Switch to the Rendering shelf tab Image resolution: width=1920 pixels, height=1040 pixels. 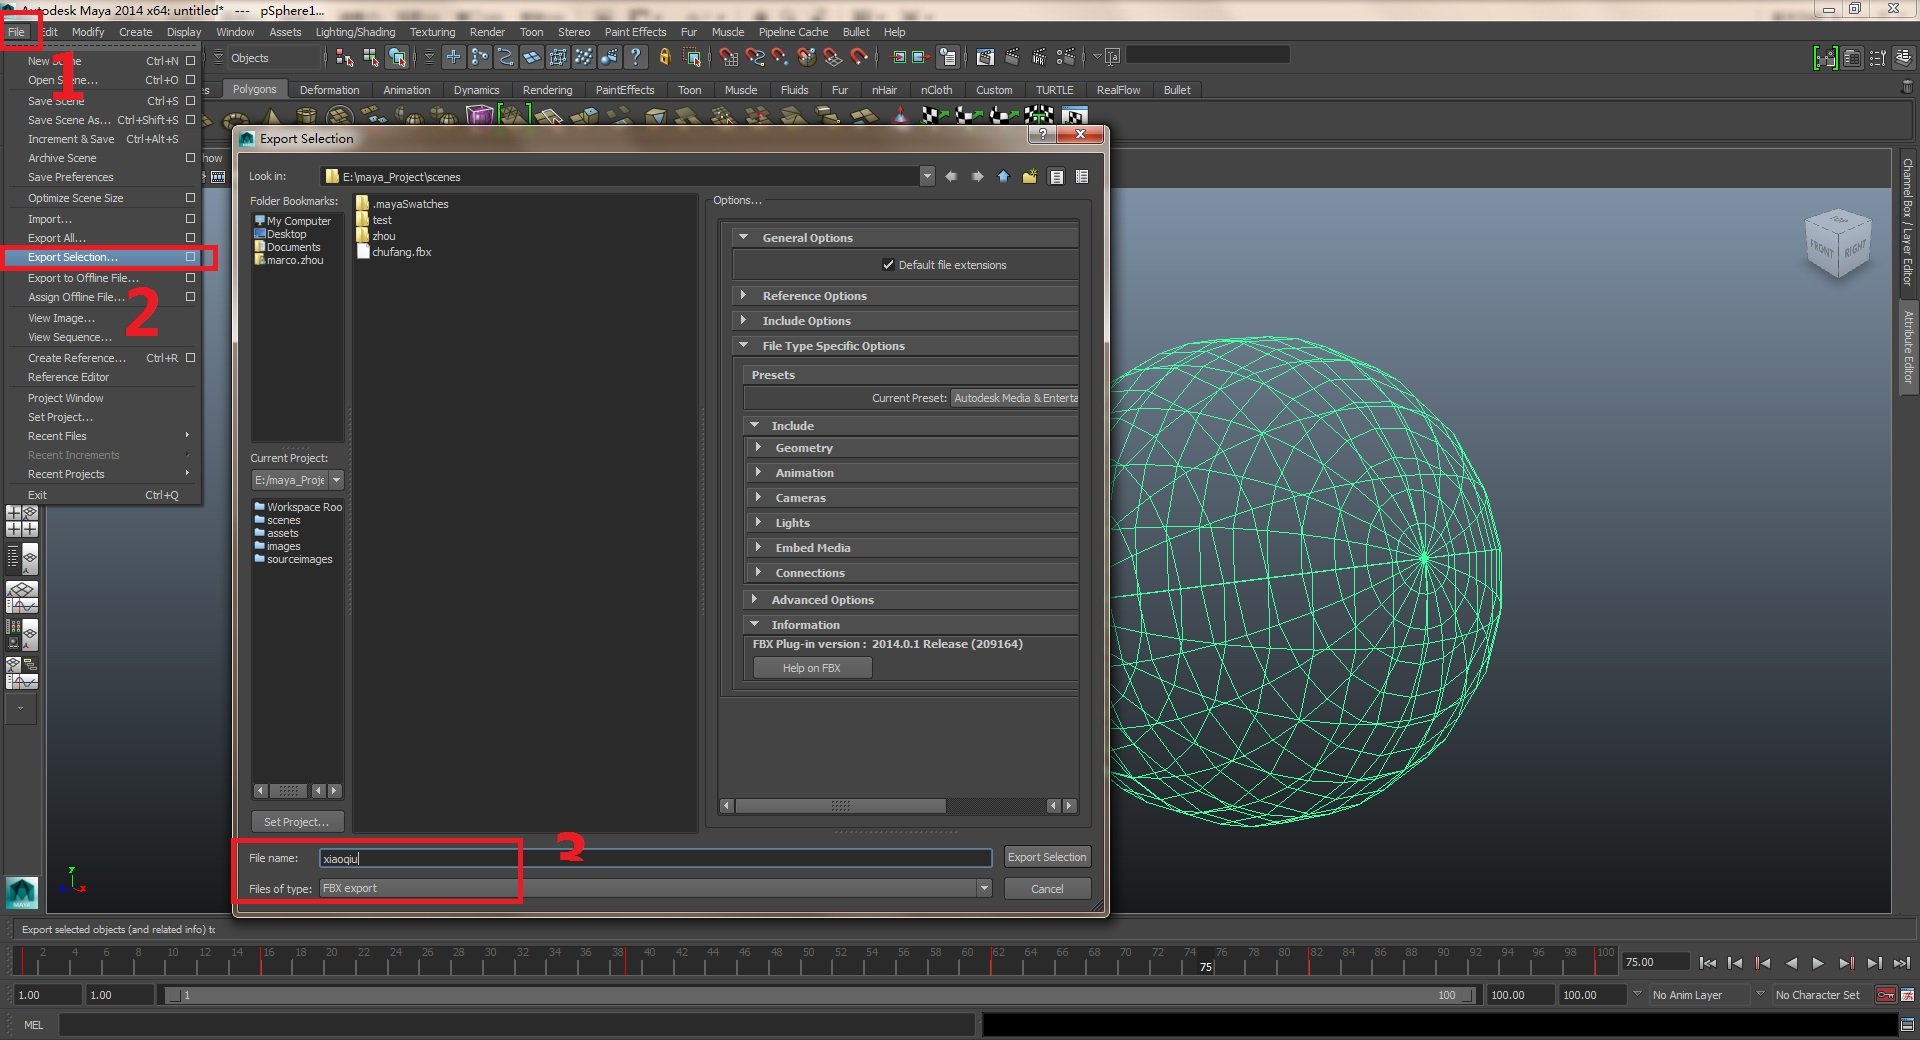point(547,90)
